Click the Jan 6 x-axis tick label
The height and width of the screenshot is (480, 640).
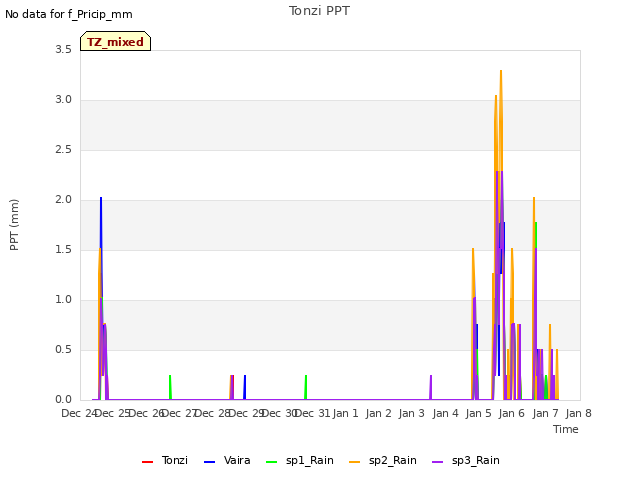coord(511,413)
